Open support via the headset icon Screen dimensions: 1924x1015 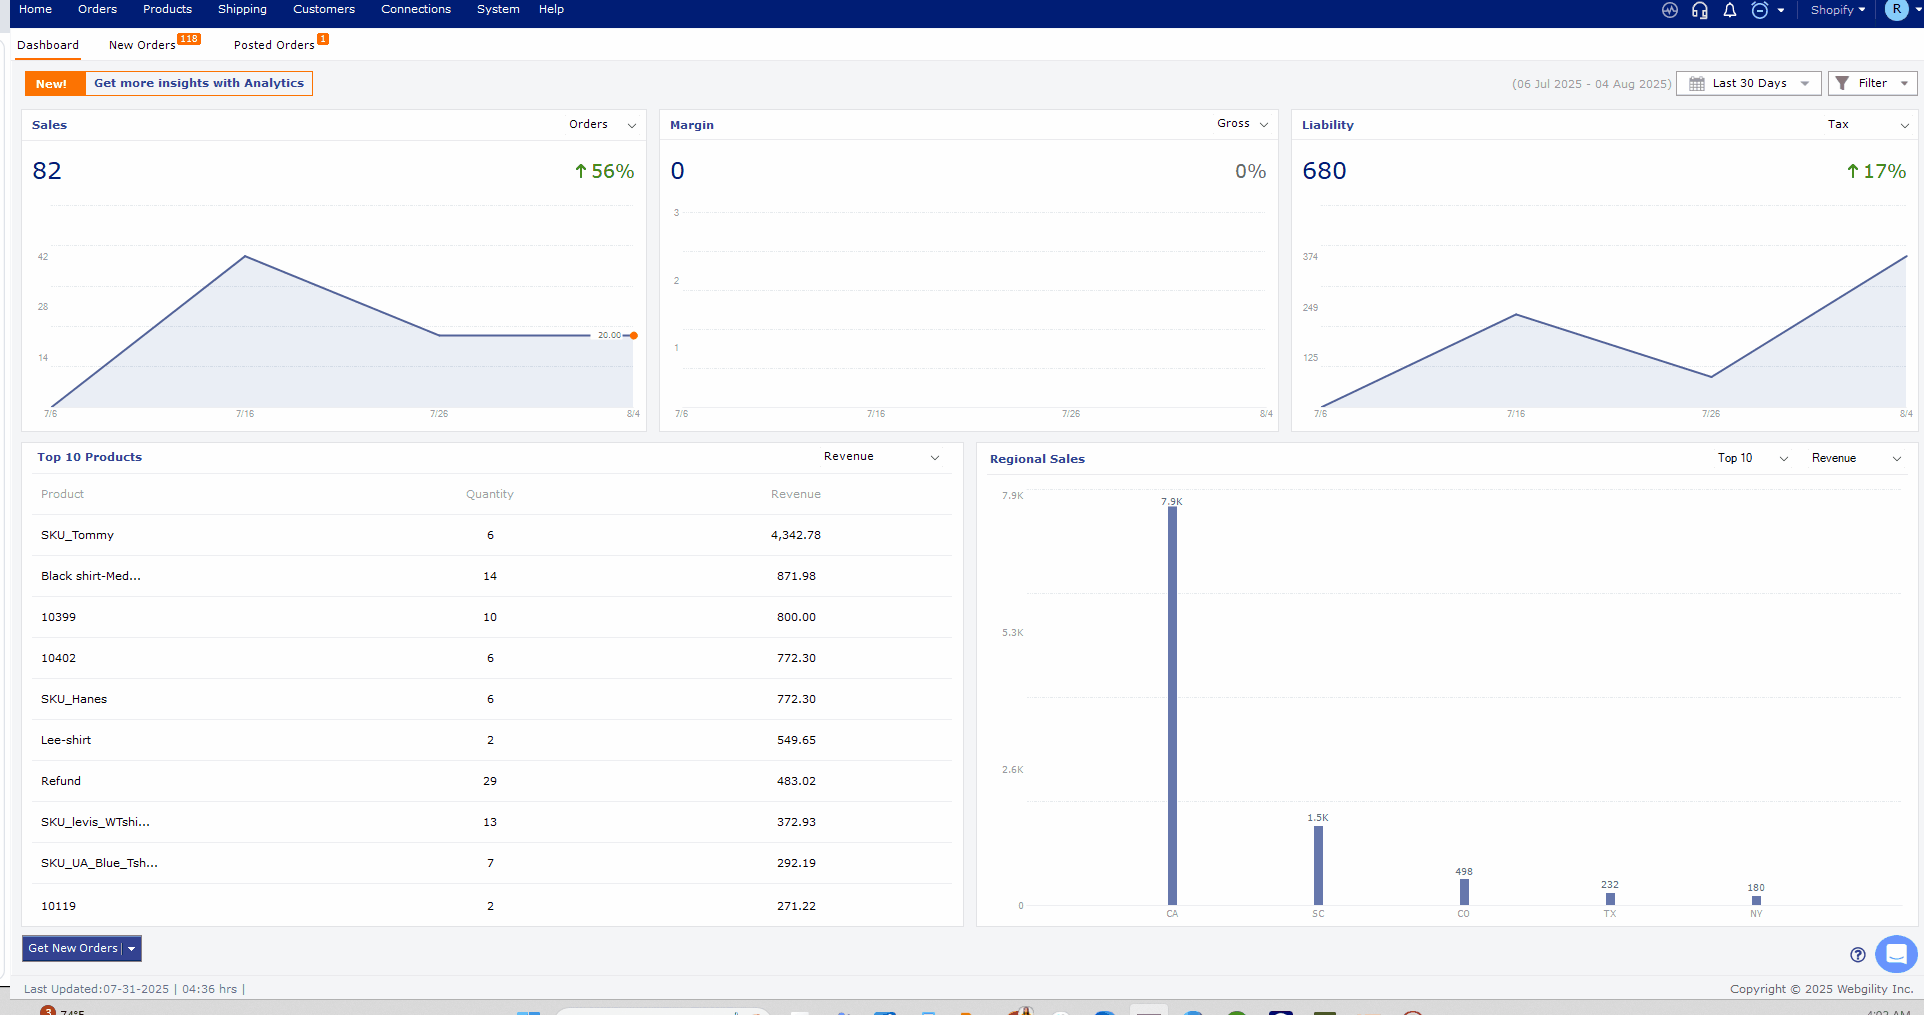pyautogui.click(x=1699, y=10)
